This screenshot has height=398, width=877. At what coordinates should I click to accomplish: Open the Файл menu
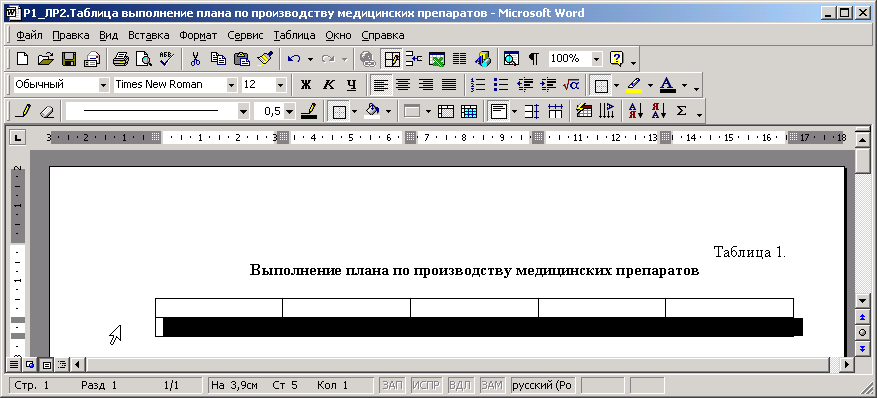point(30,35)
